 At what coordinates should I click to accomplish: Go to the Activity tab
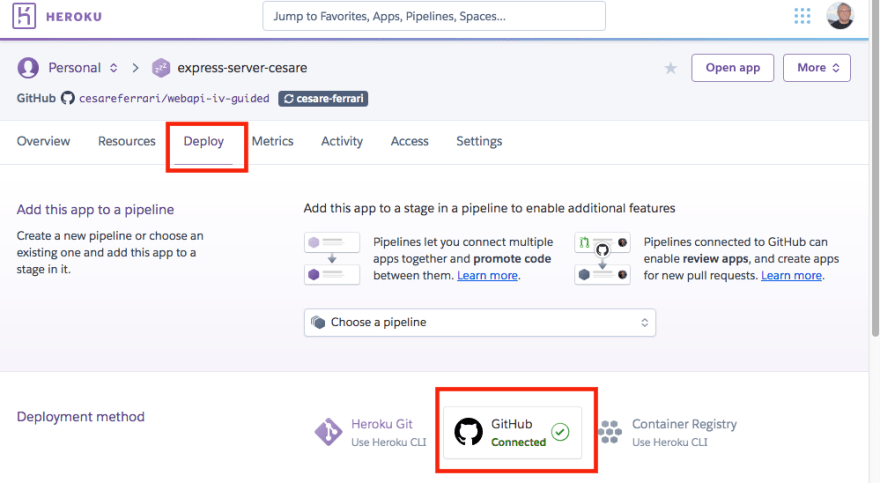[342, 141]
